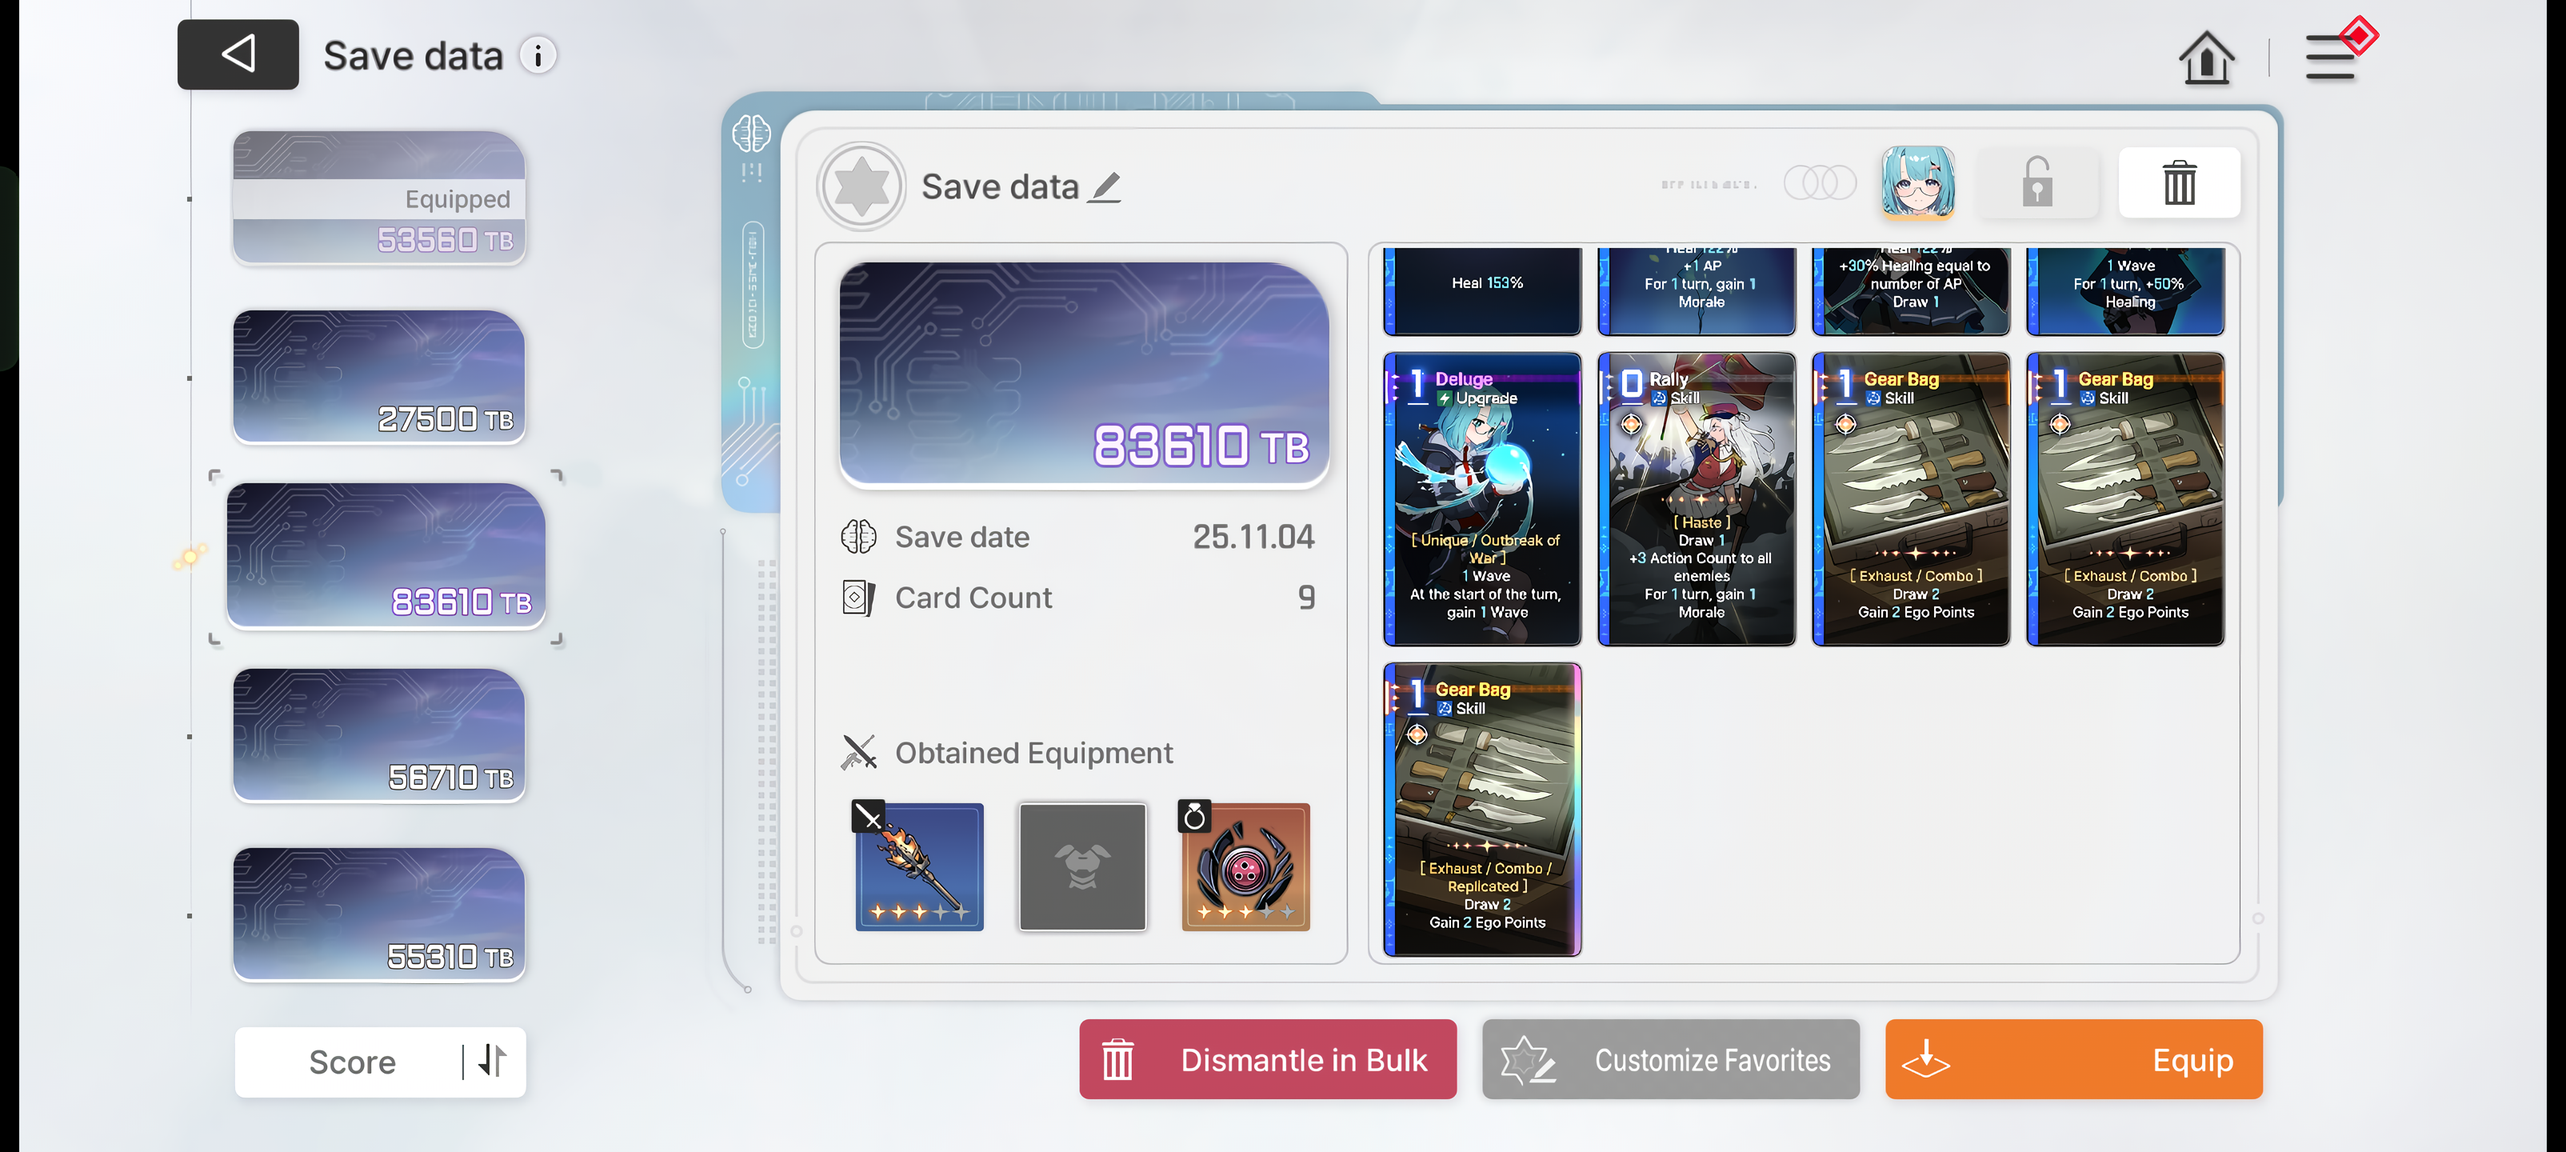Mark save as favorite using star emblem

[861, 186]
